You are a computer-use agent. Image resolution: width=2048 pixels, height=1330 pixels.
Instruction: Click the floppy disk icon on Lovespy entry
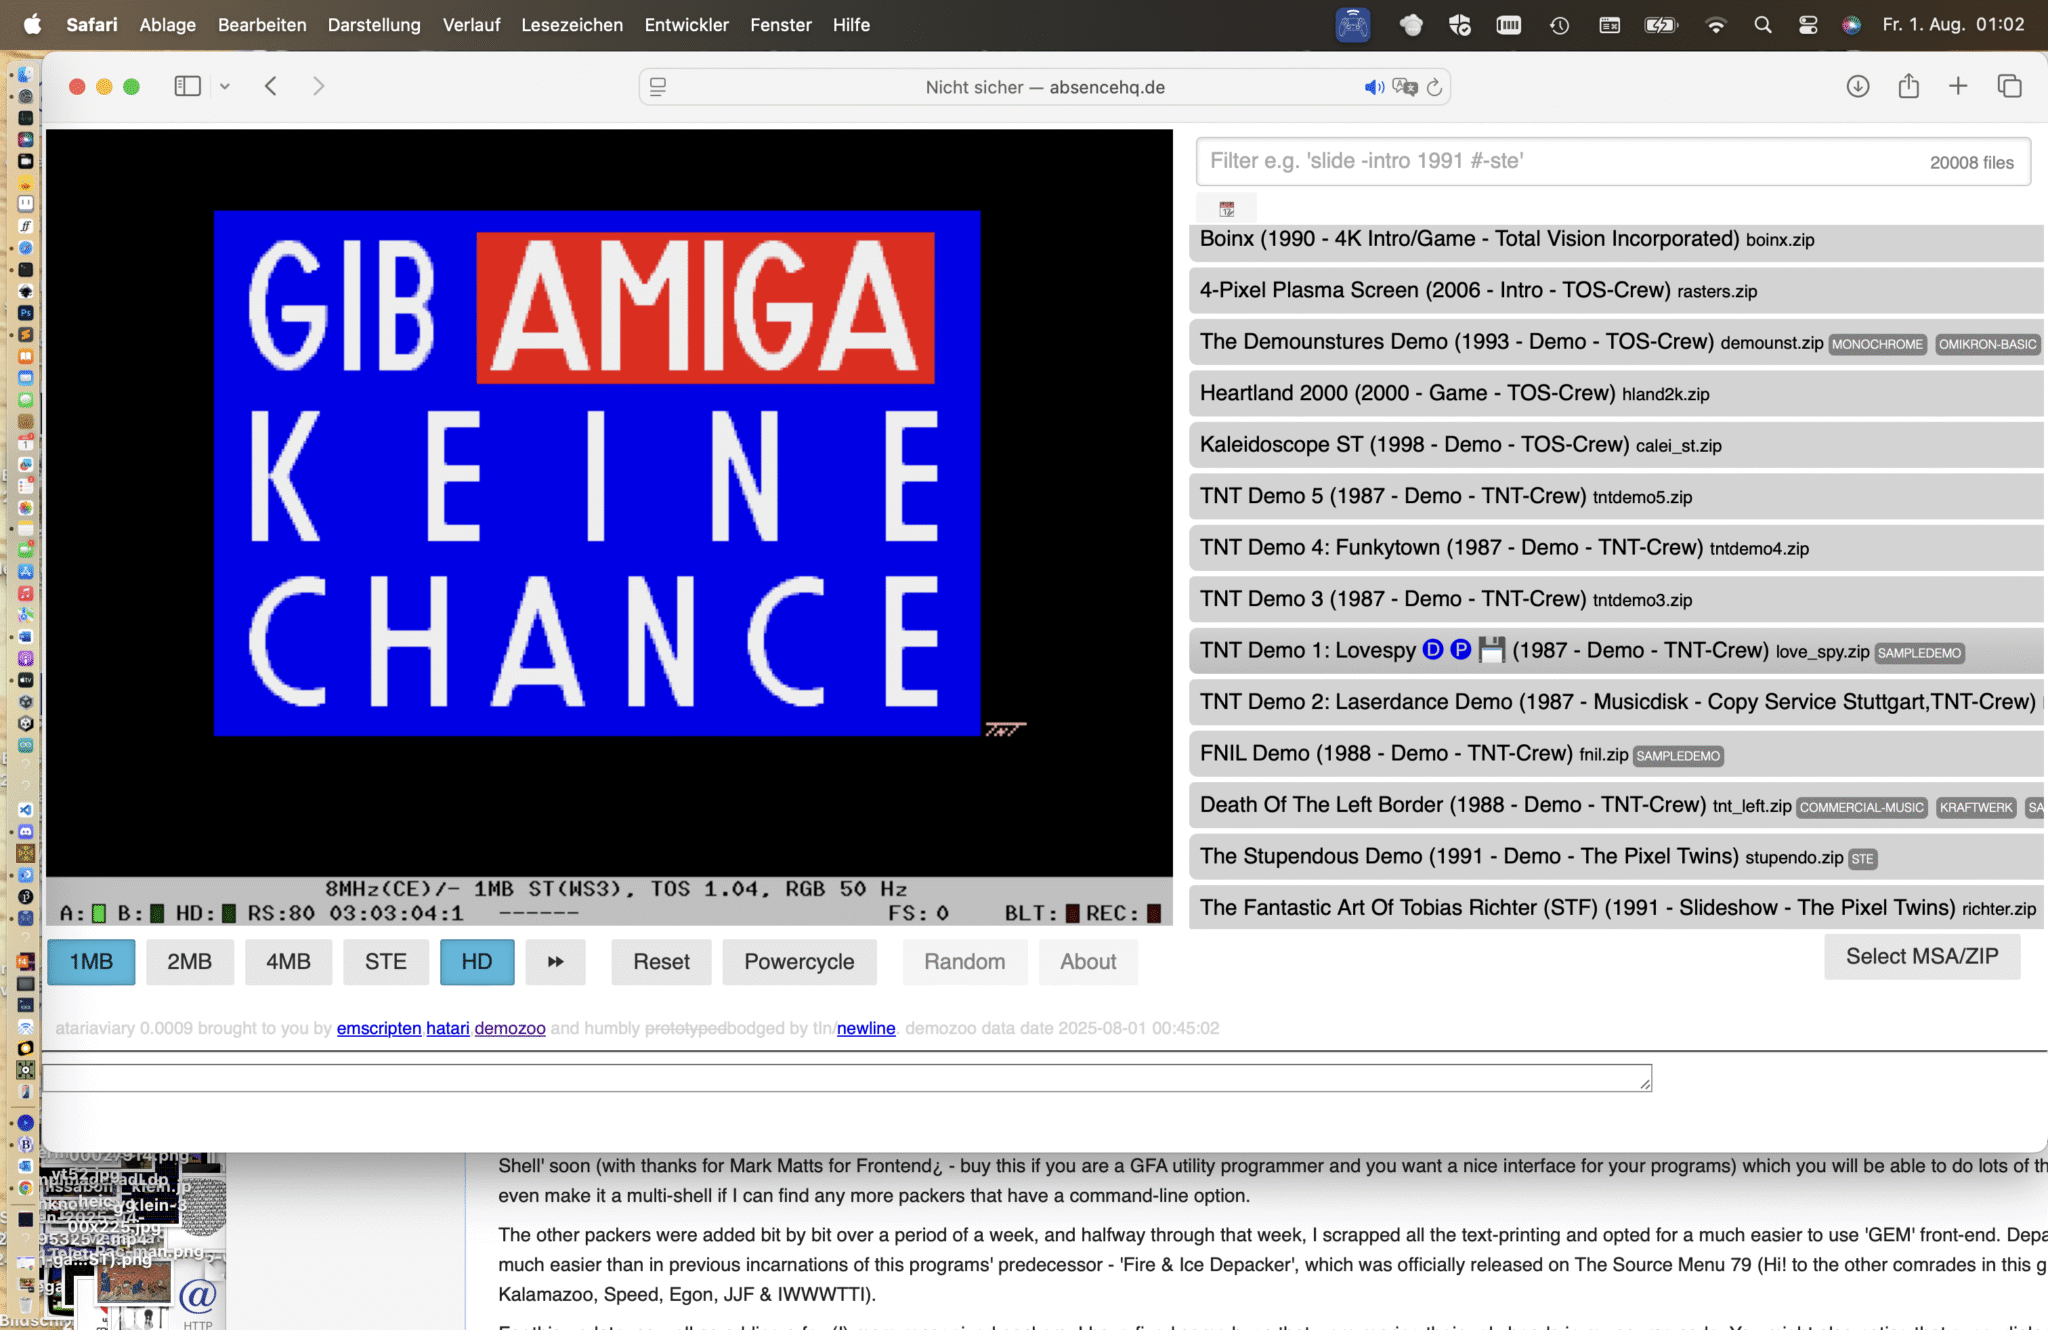1491,650
